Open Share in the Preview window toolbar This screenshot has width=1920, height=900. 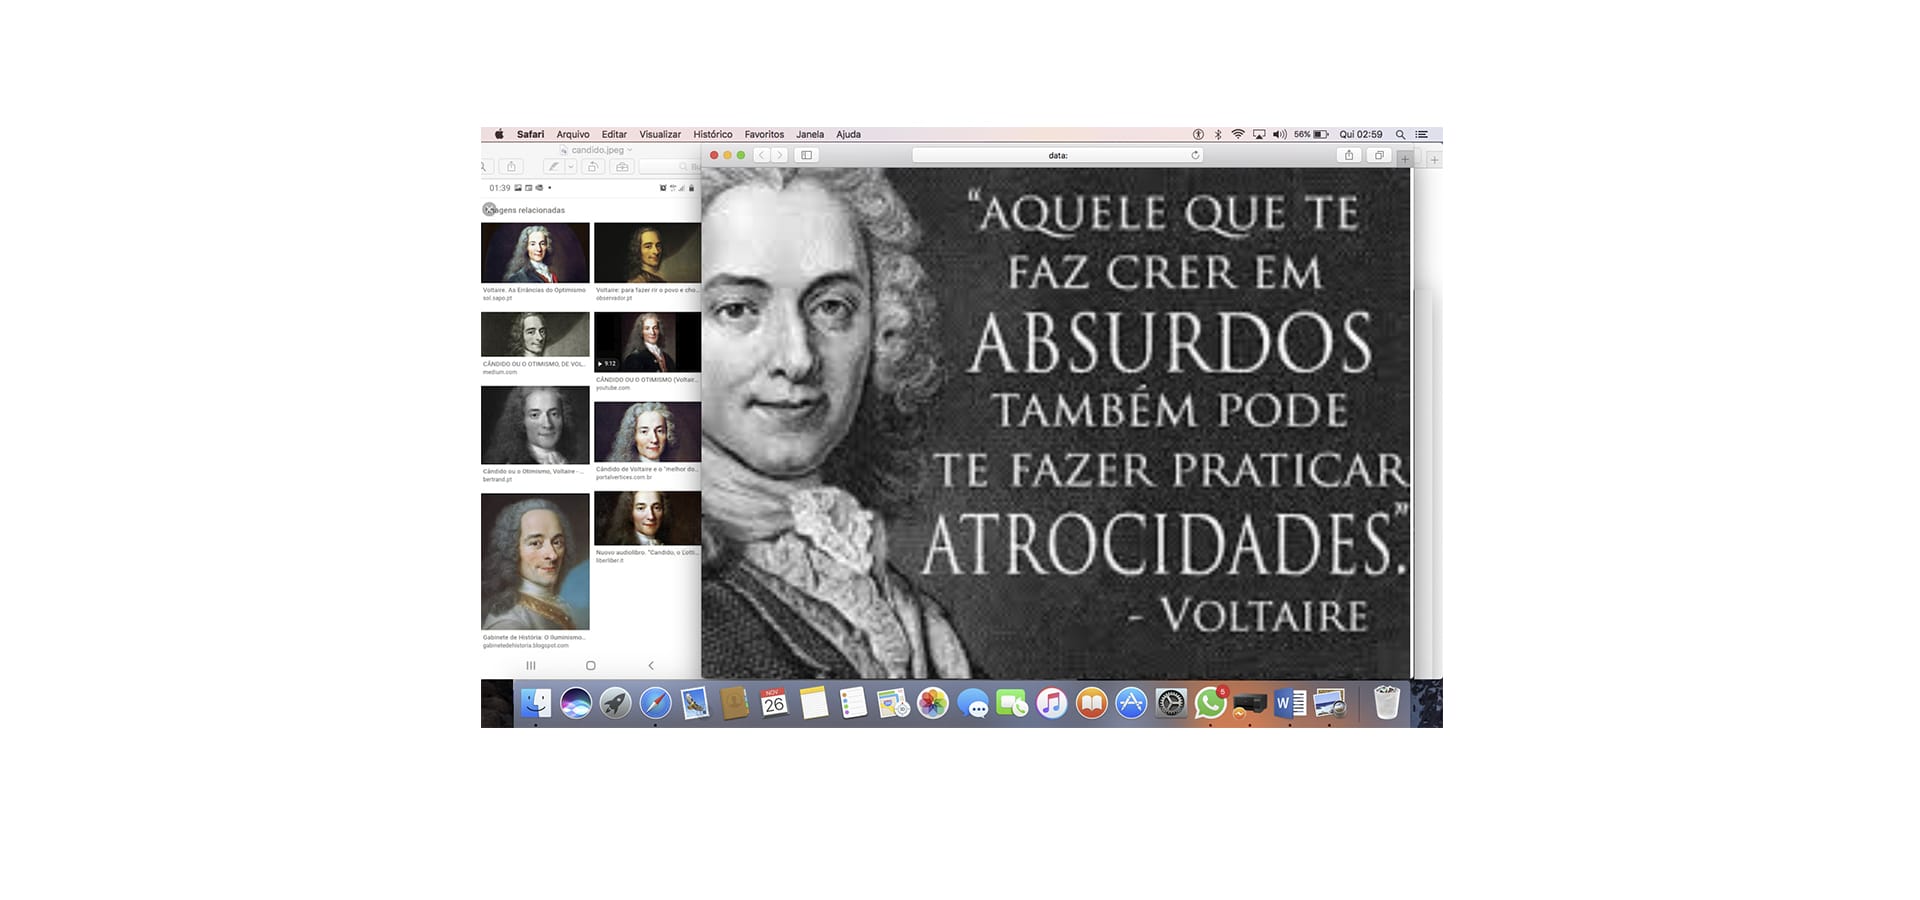point(512,167)
